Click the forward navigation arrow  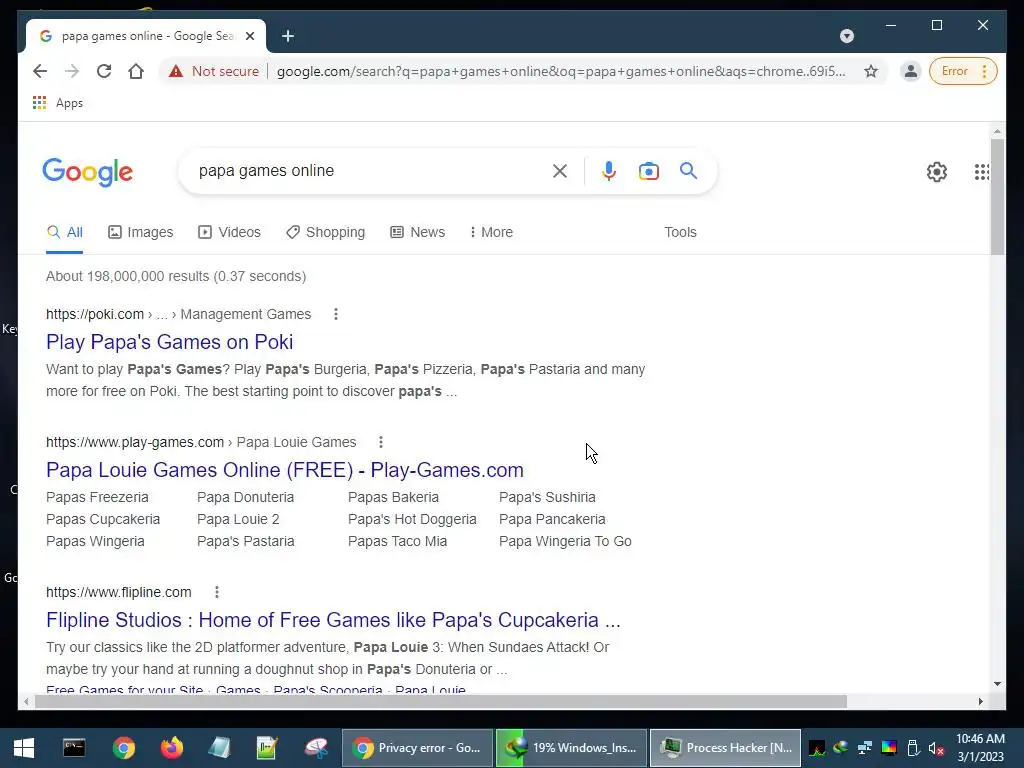(72, 71)
